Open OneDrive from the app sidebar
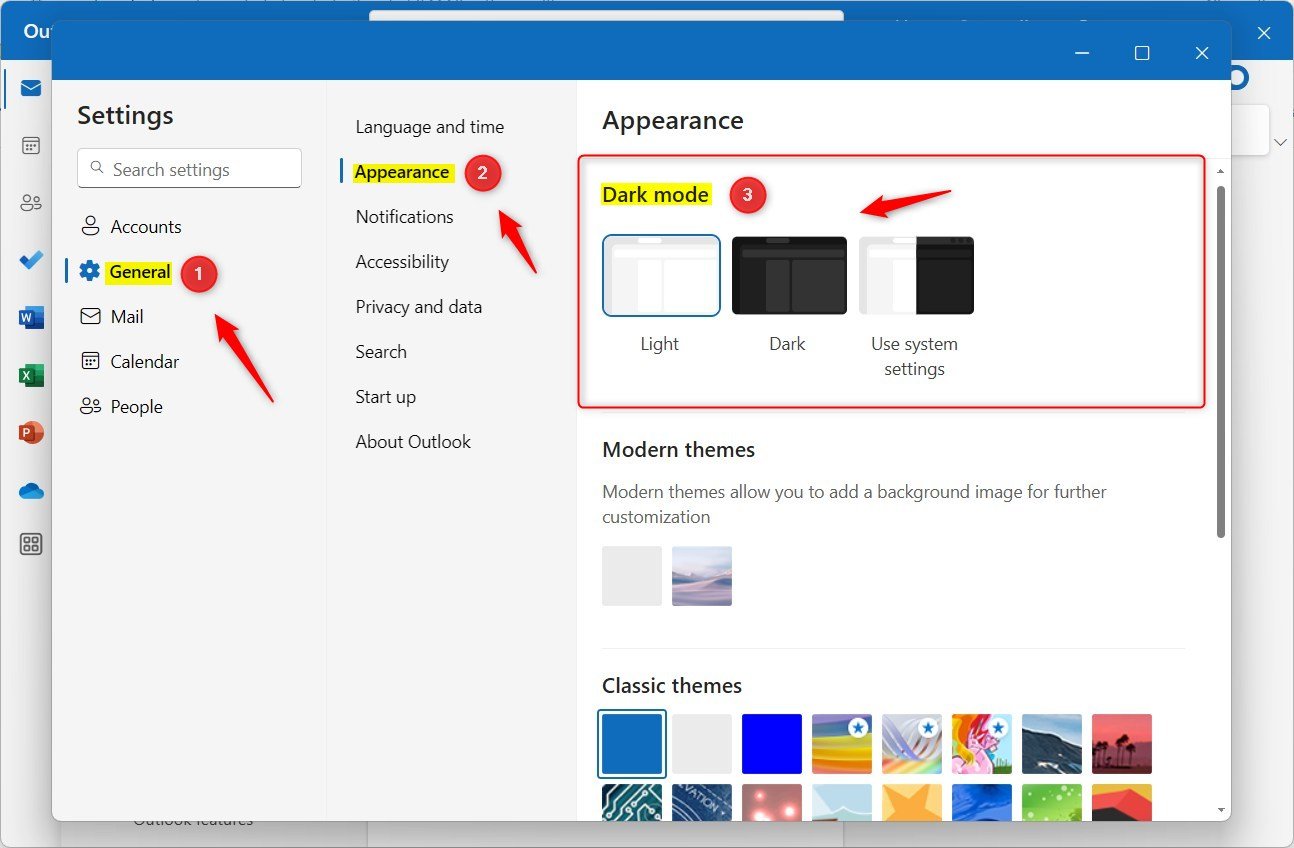Screen dimensions: 1294x848 (30, 490)
